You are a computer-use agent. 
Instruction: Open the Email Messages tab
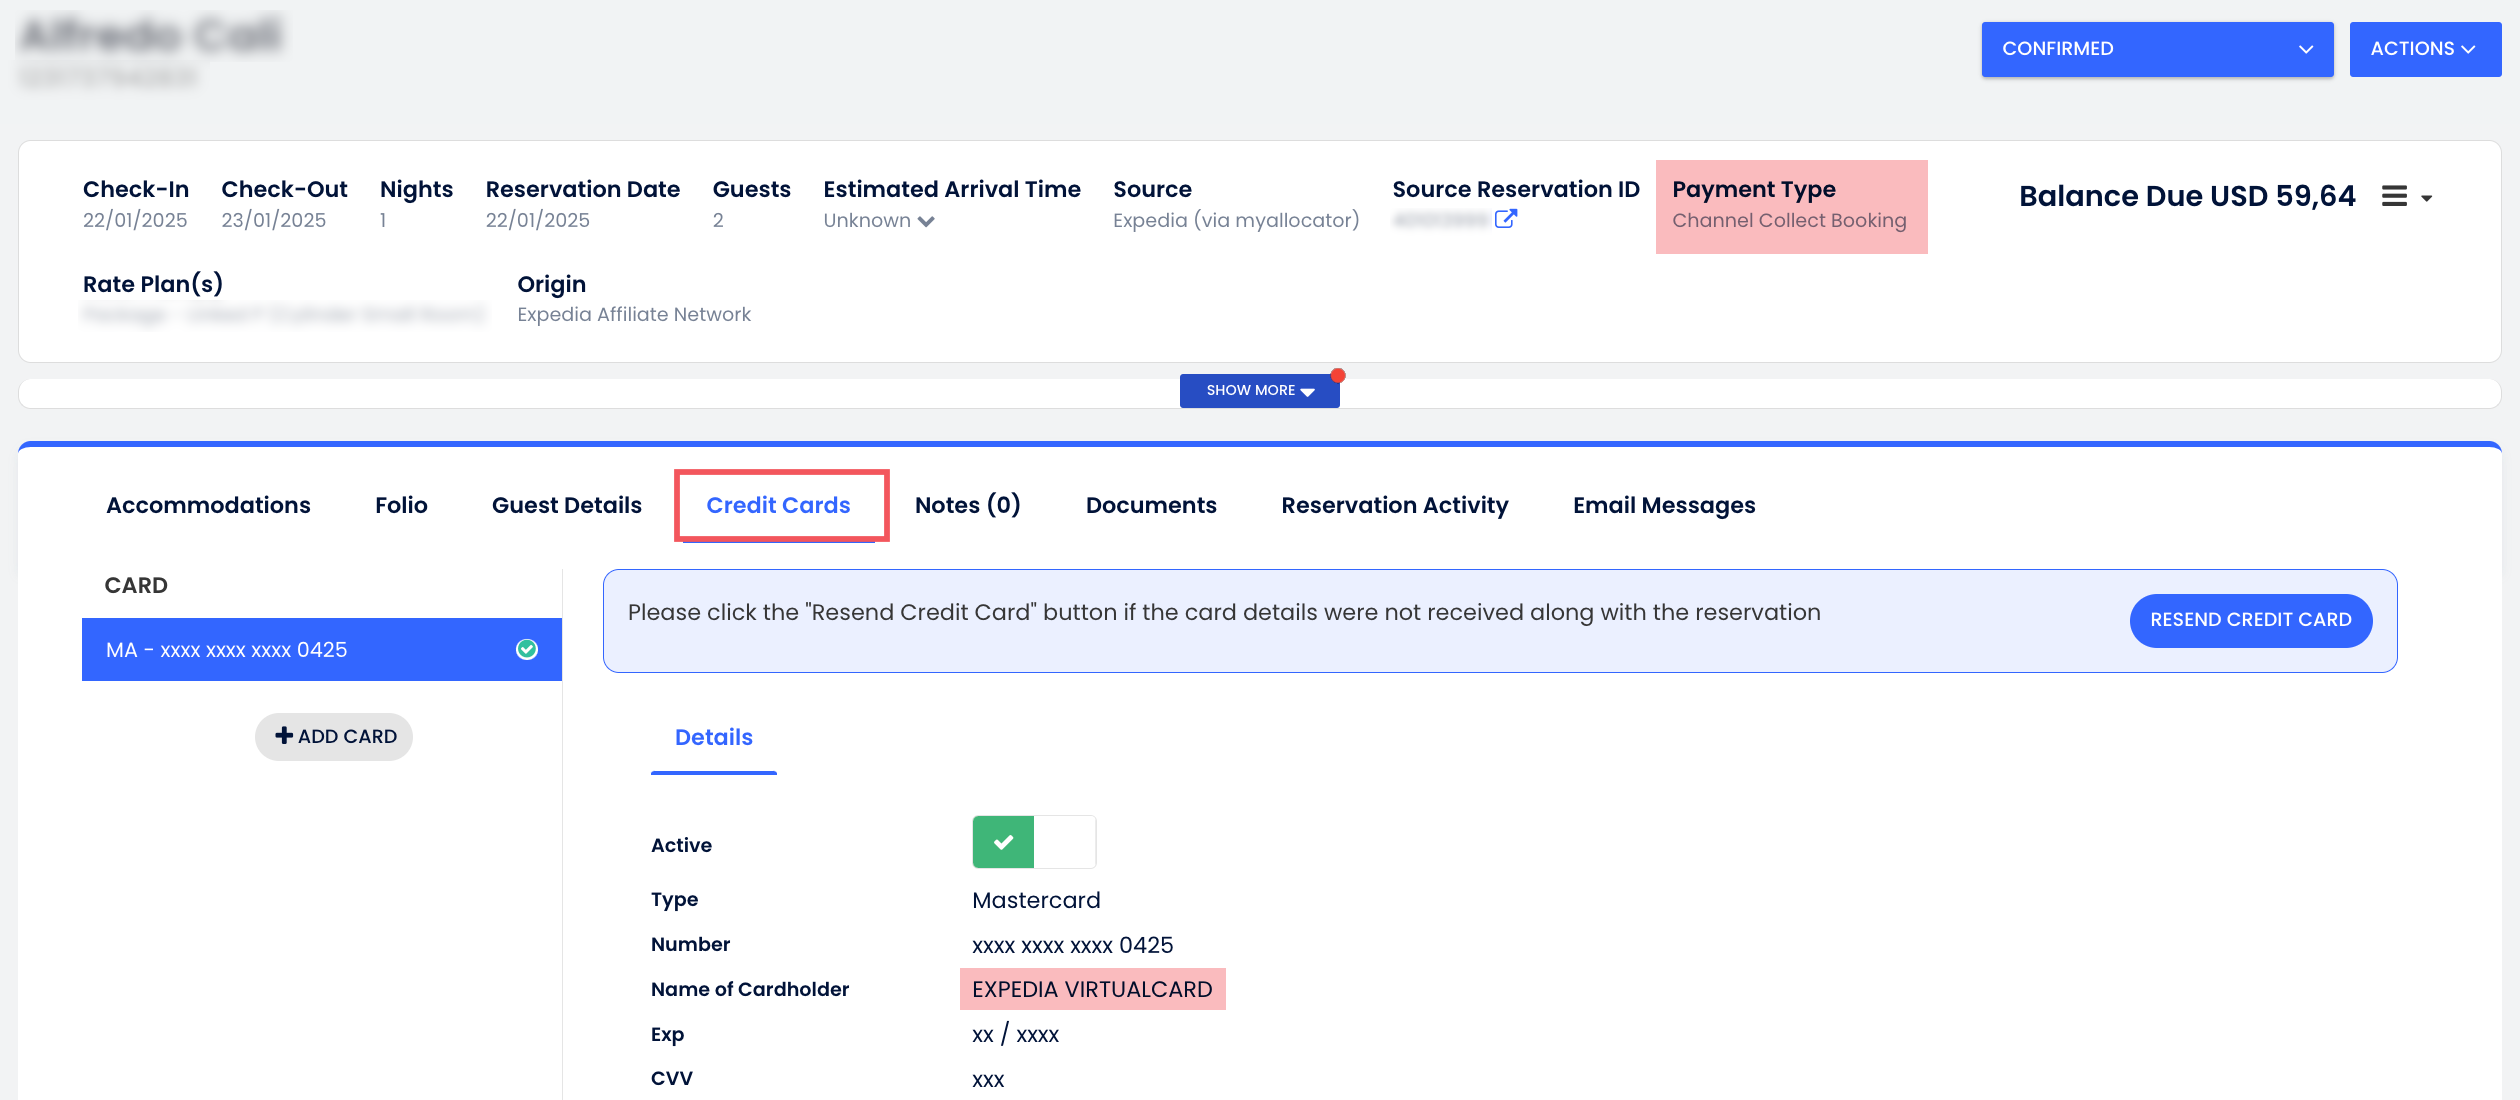pyautogui.click(x=1663, y=506)
